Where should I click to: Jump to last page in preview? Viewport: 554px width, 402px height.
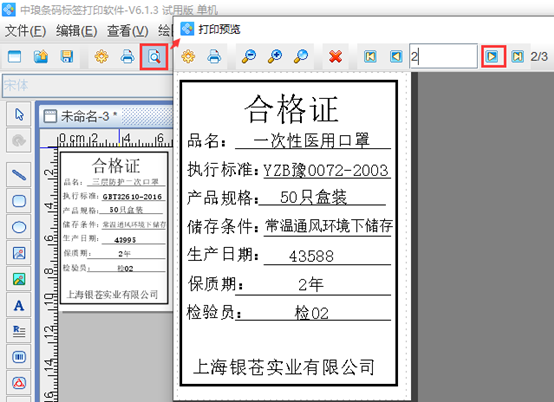click(518, 57)
